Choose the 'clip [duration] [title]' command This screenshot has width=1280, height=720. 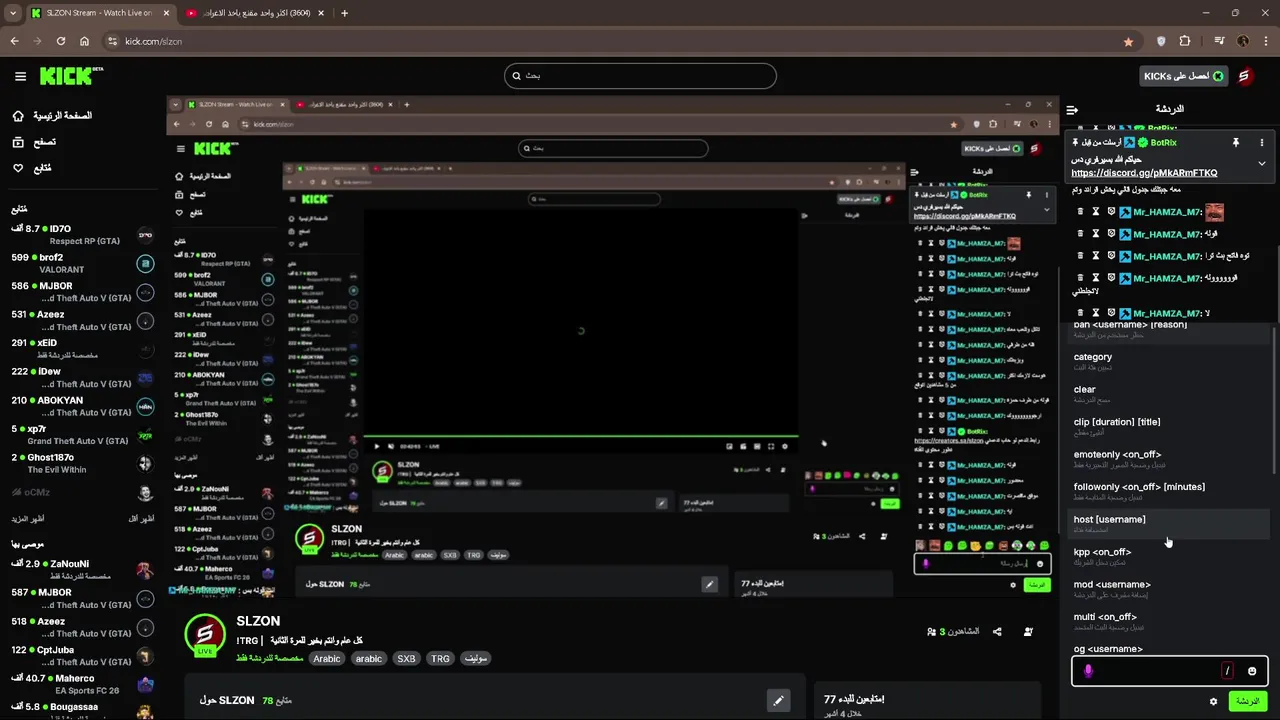point(1167,427)
